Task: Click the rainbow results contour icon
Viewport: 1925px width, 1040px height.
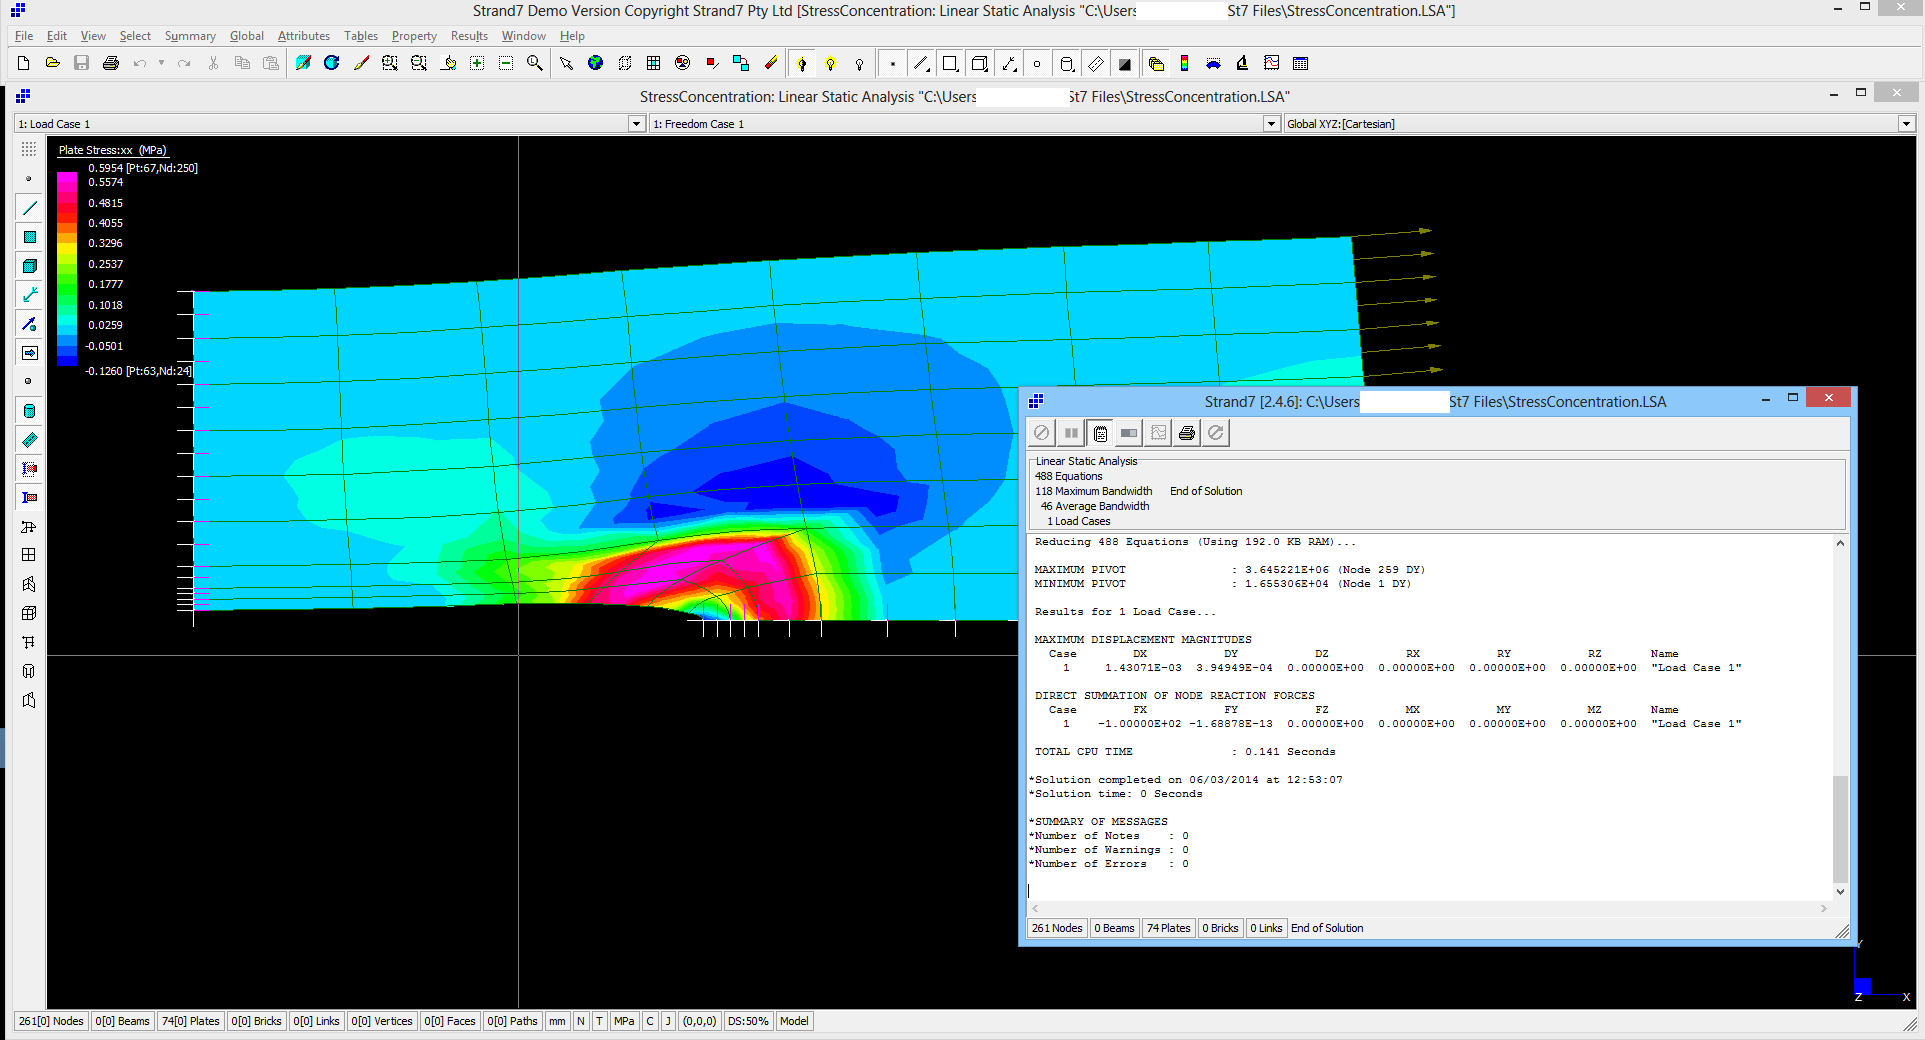Action: coord(1184,63)
